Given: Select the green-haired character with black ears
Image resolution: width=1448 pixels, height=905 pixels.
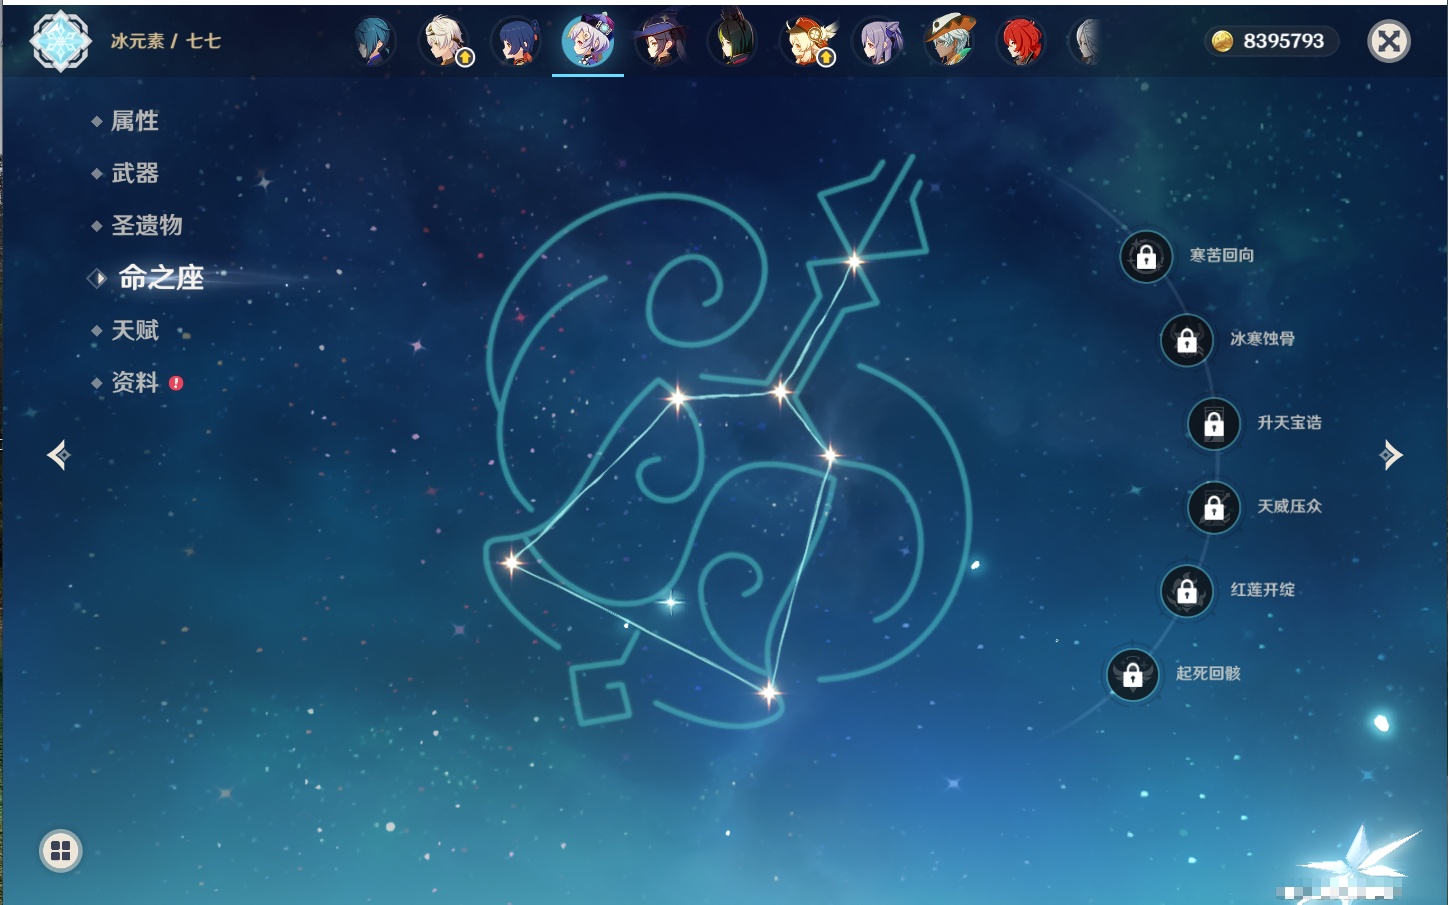Looking at the screenshot, I should coord(733,42).
